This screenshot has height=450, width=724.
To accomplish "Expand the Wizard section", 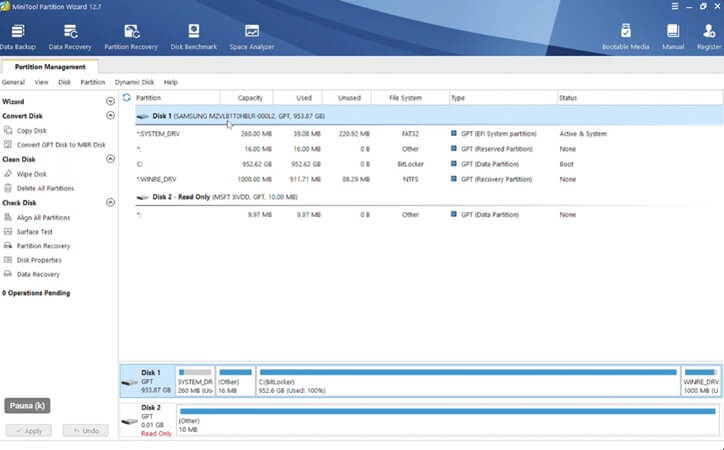I will click(x=110, y=101).
